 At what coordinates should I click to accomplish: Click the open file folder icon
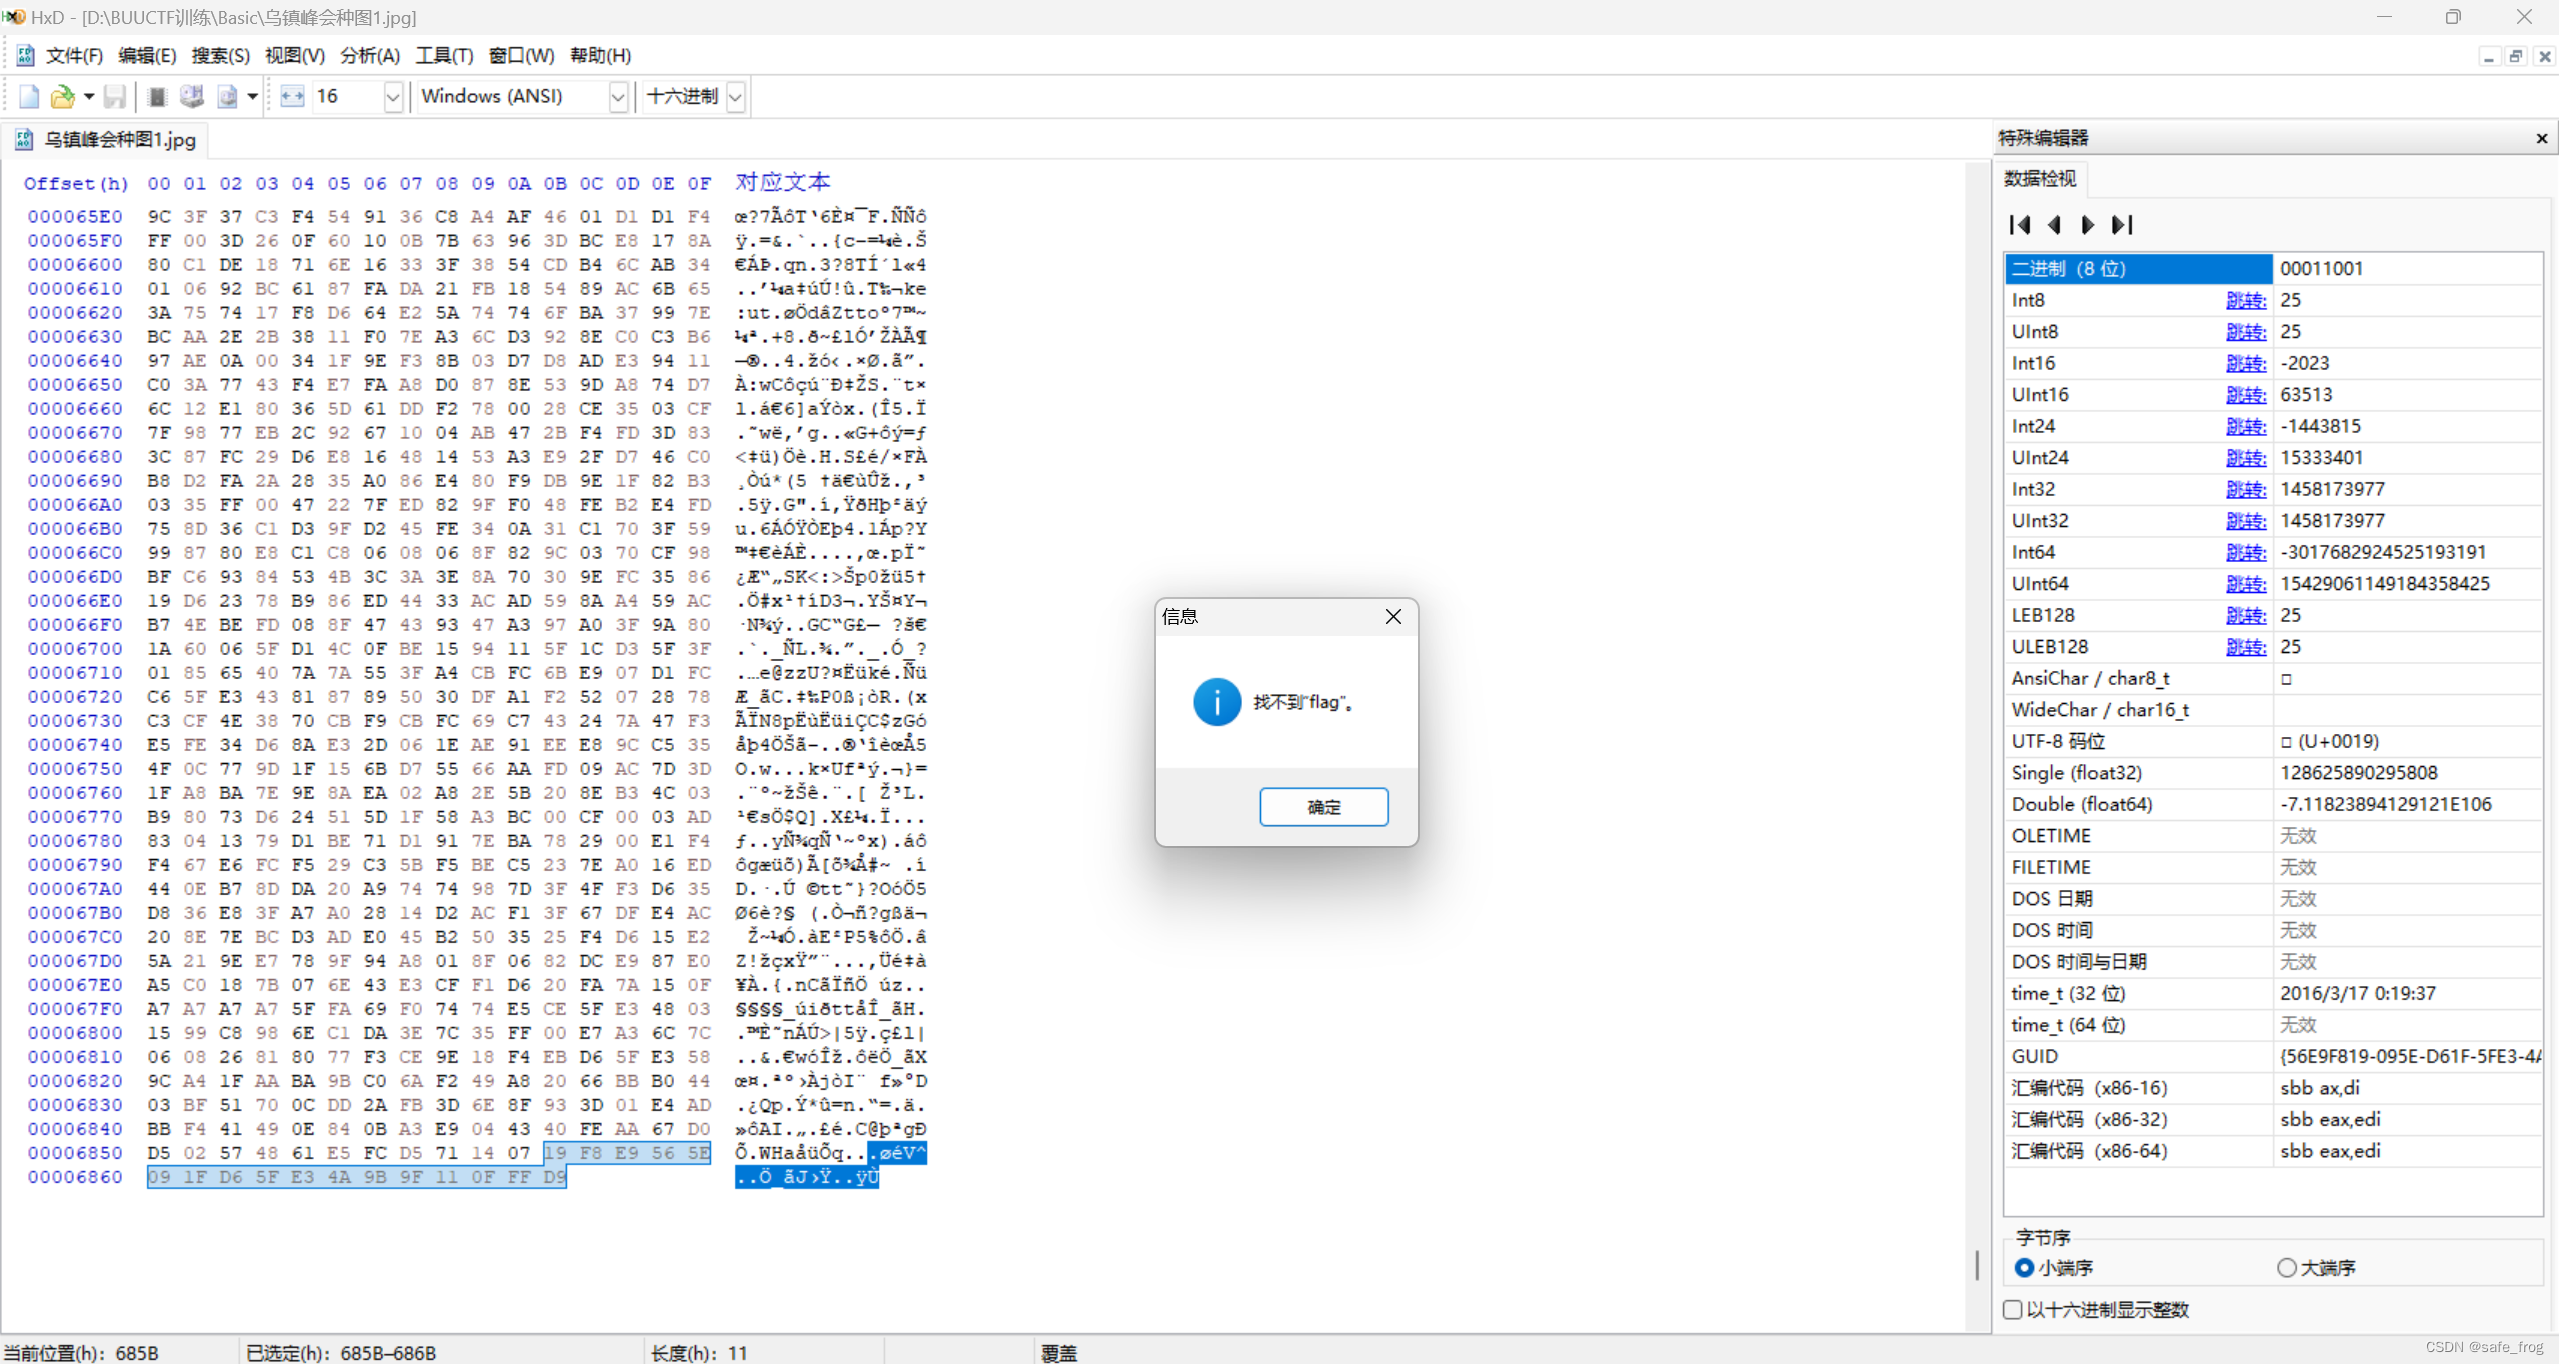point(63,97)
